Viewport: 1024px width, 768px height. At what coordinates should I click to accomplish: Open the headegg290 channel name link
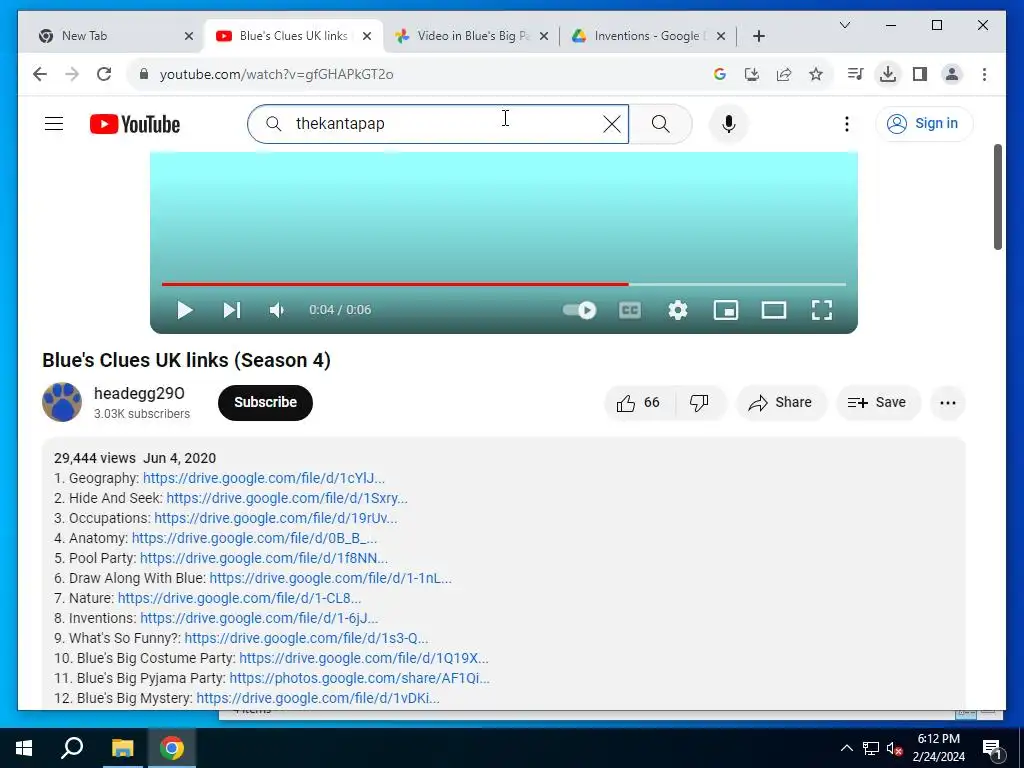[x=139, y=393]
